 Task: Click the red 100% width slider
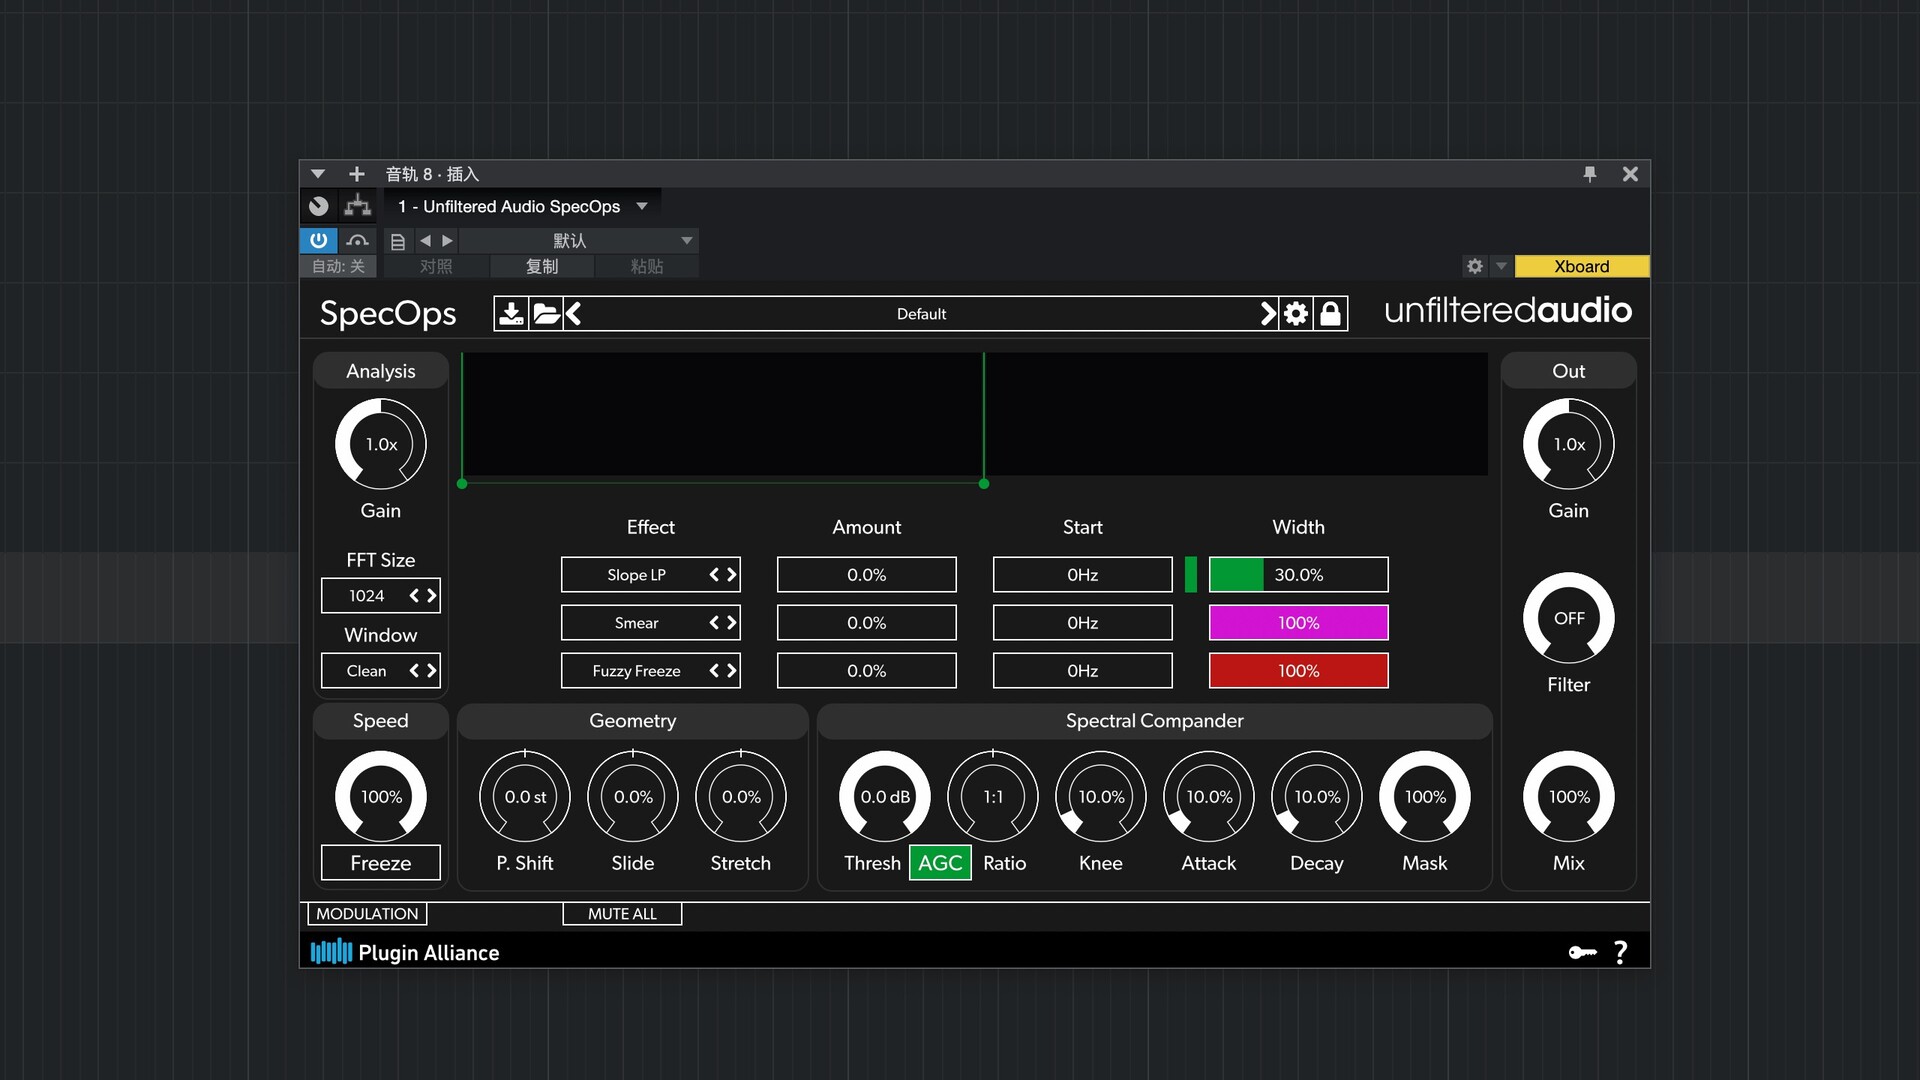1298,671
